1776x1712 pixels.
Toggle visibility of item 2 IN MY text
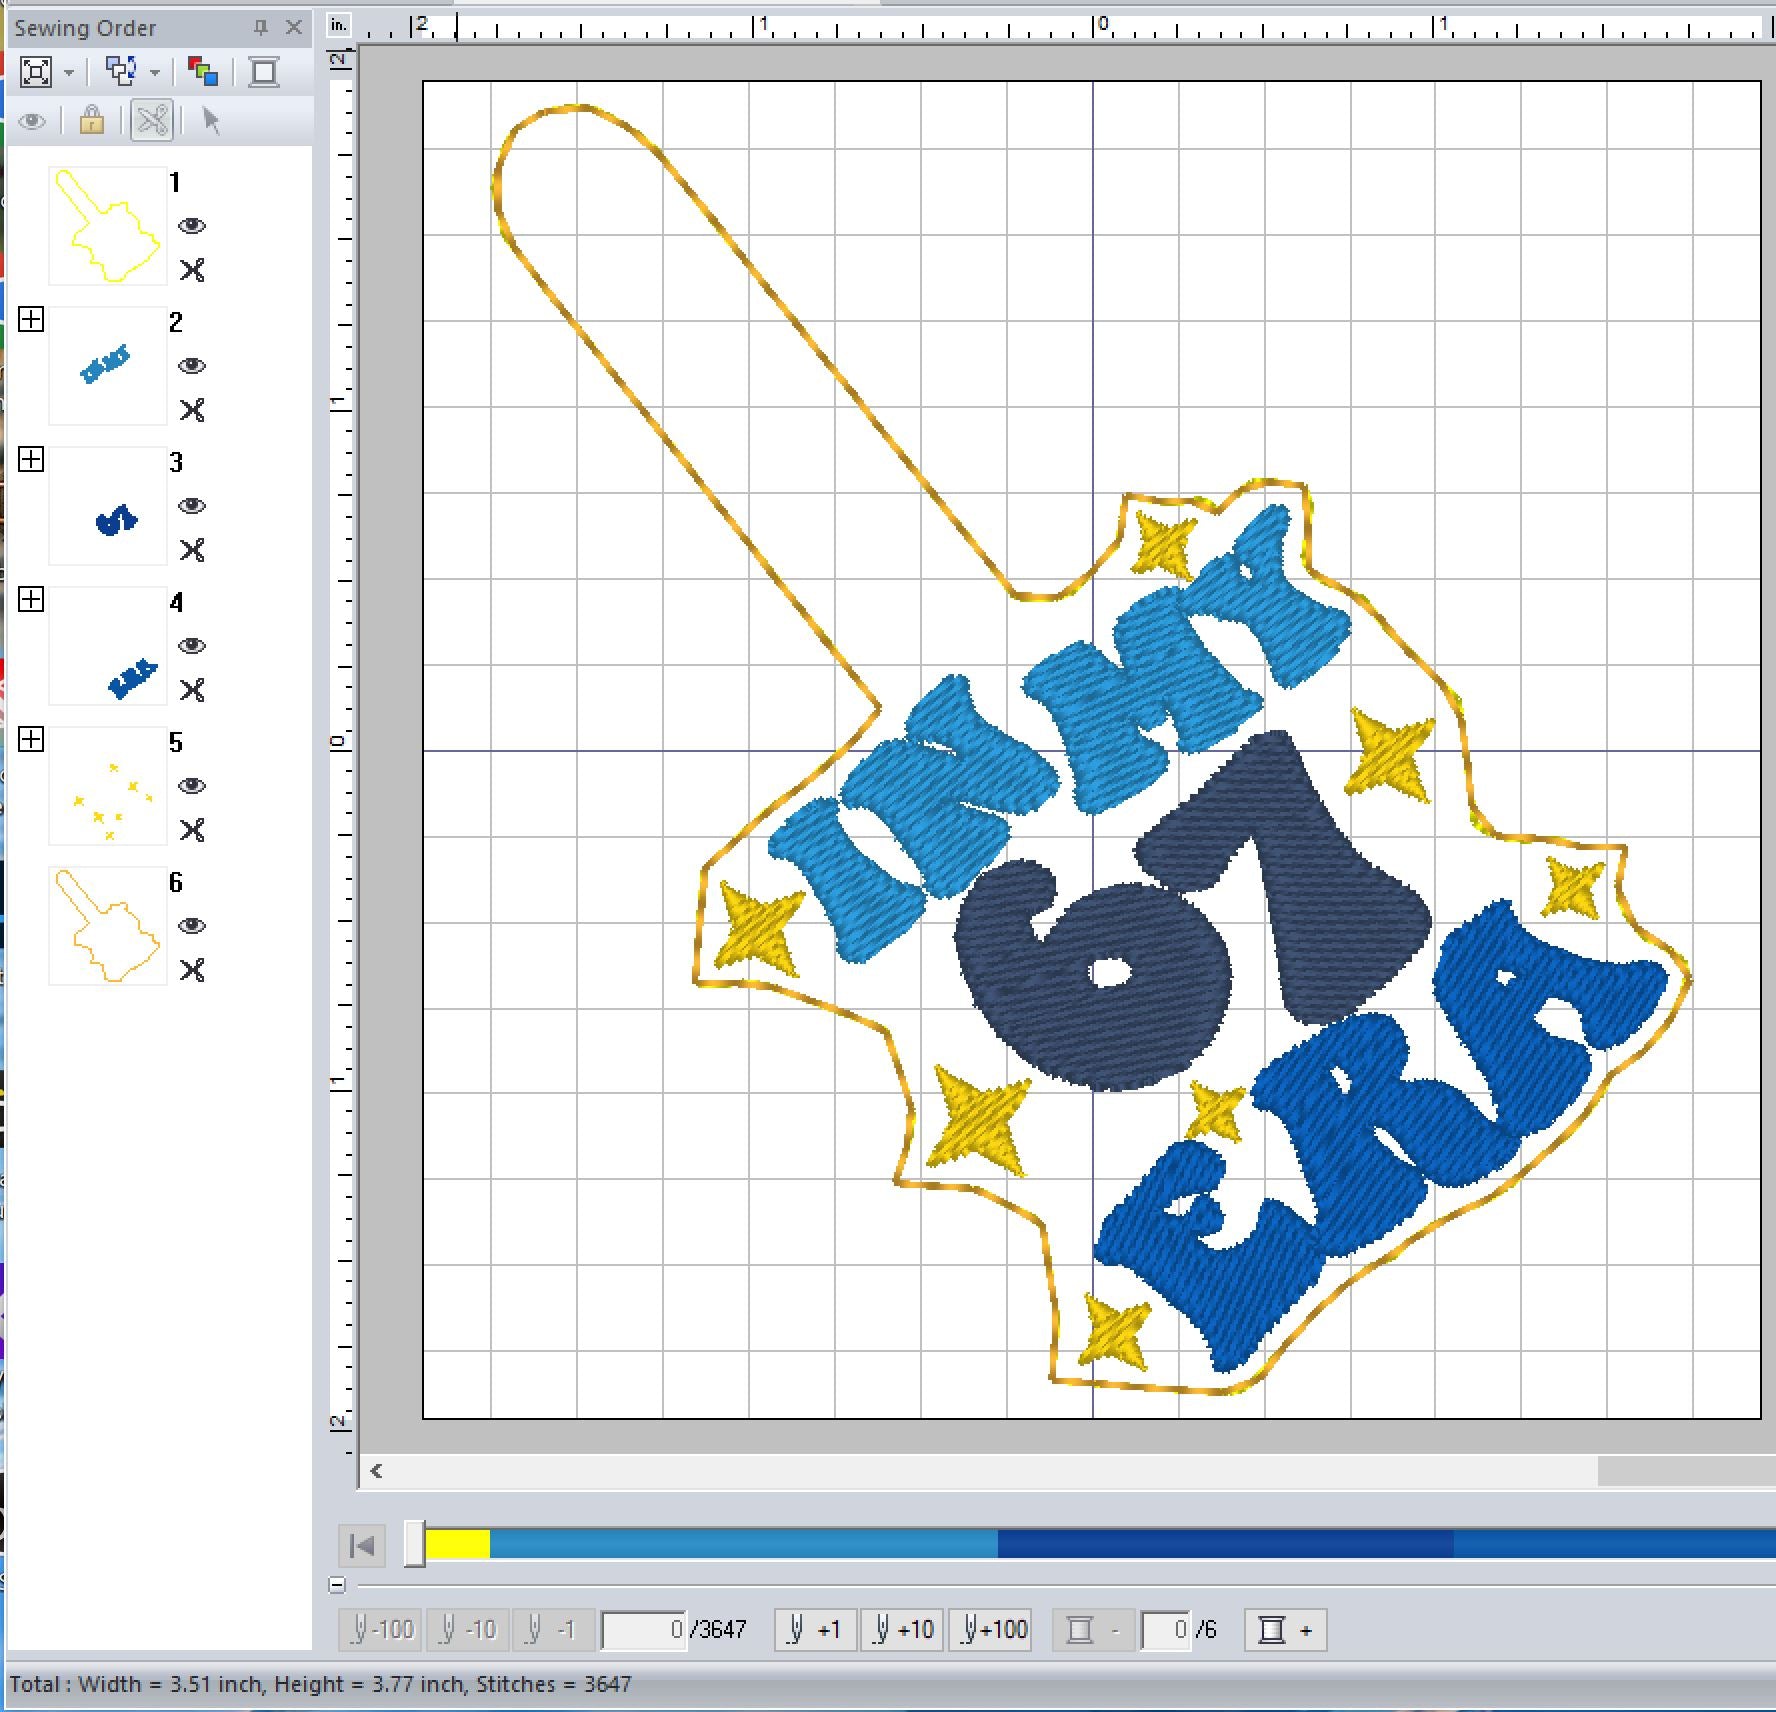(192, 366)
